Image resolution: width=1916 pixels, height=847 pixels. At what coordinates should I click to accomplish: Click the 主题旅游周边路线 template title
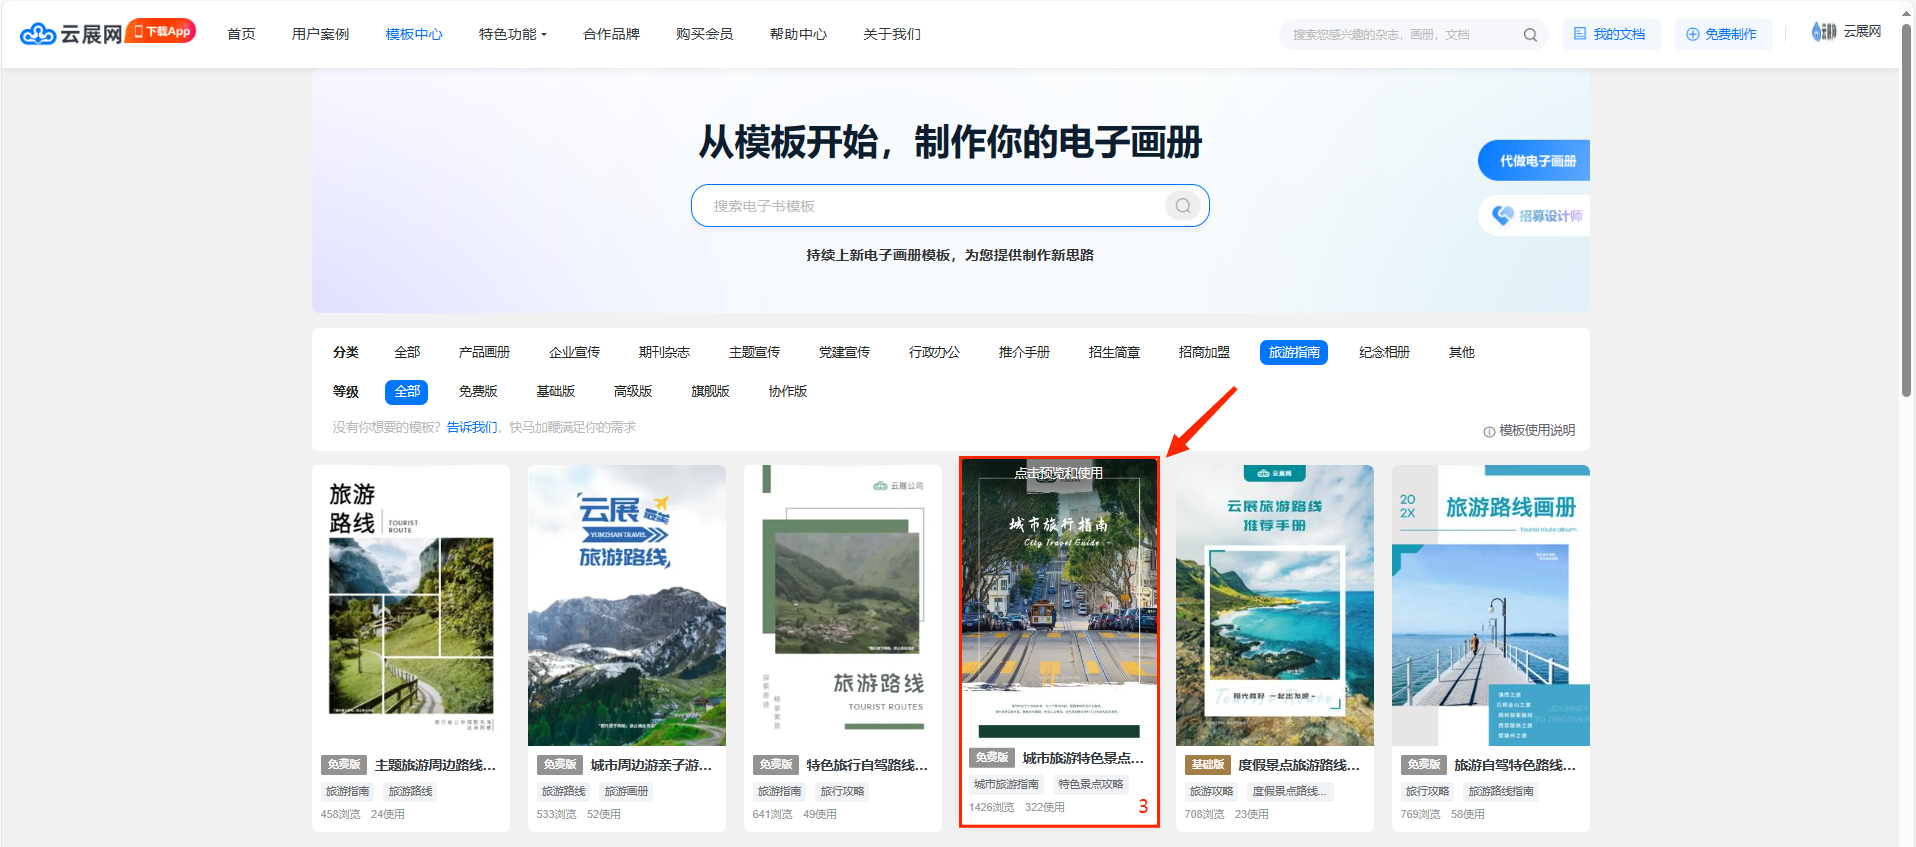coord(435,765)
